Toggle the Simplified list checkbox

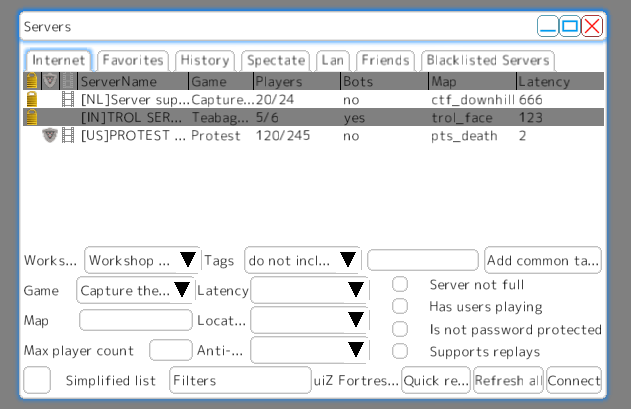tap(38, 380)
